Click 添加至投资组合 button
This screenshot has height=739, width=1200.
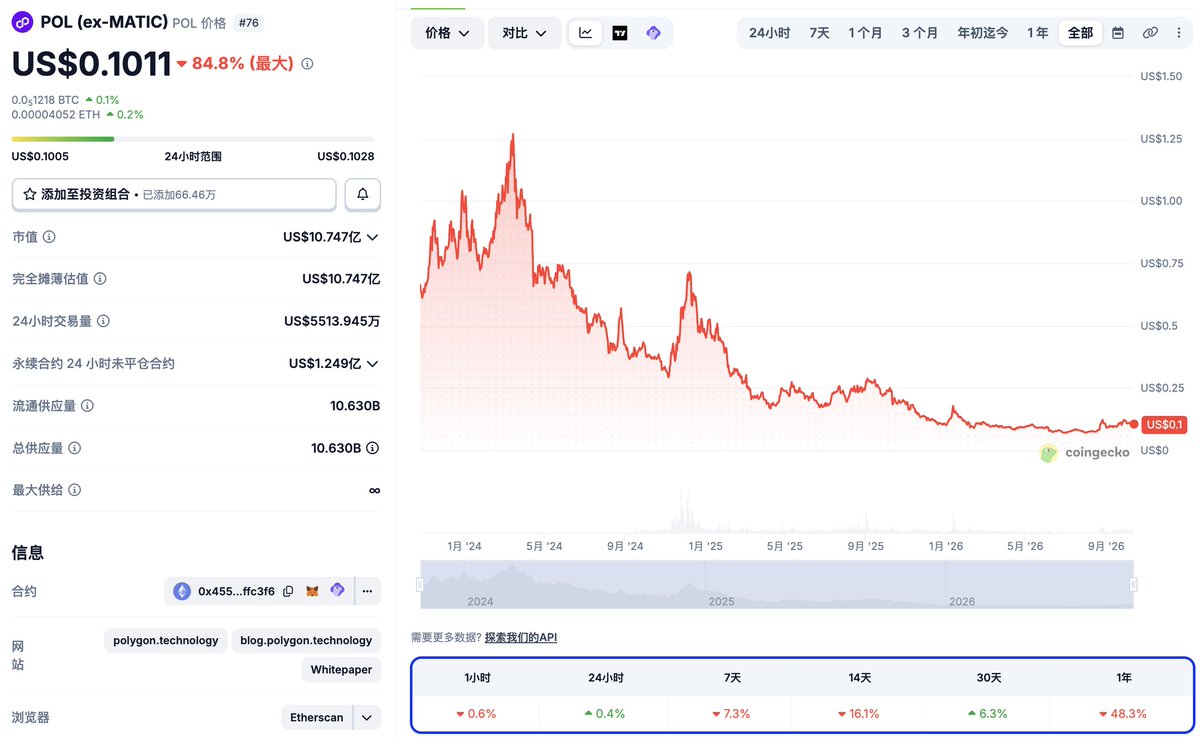click(174, 194)
